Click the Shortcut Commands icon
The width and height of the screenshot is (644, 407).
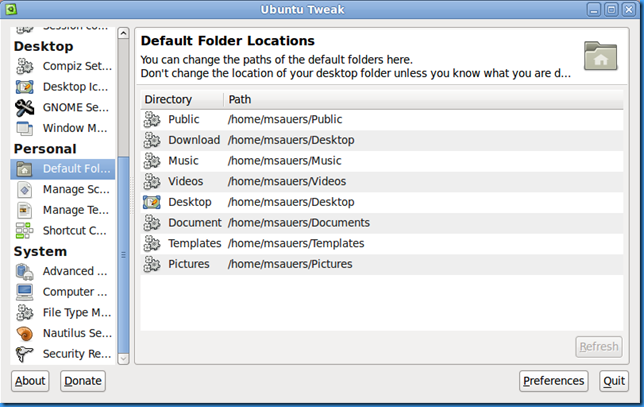coord(25,230)
